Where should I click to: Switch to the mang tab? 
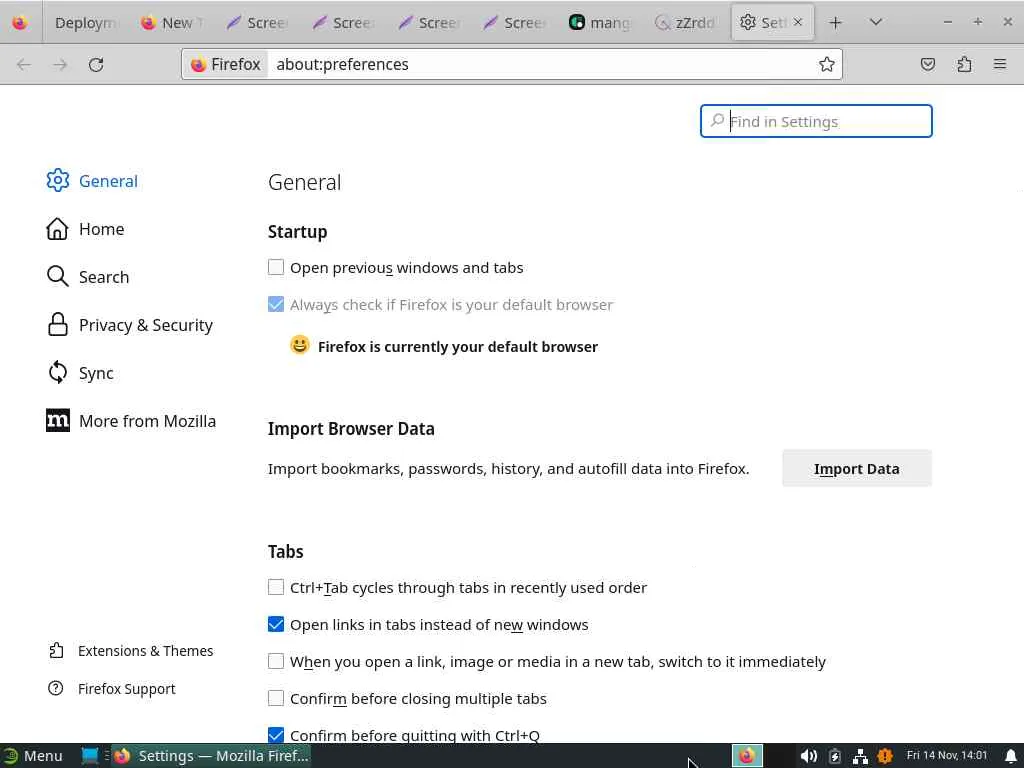tap(600, 23)
